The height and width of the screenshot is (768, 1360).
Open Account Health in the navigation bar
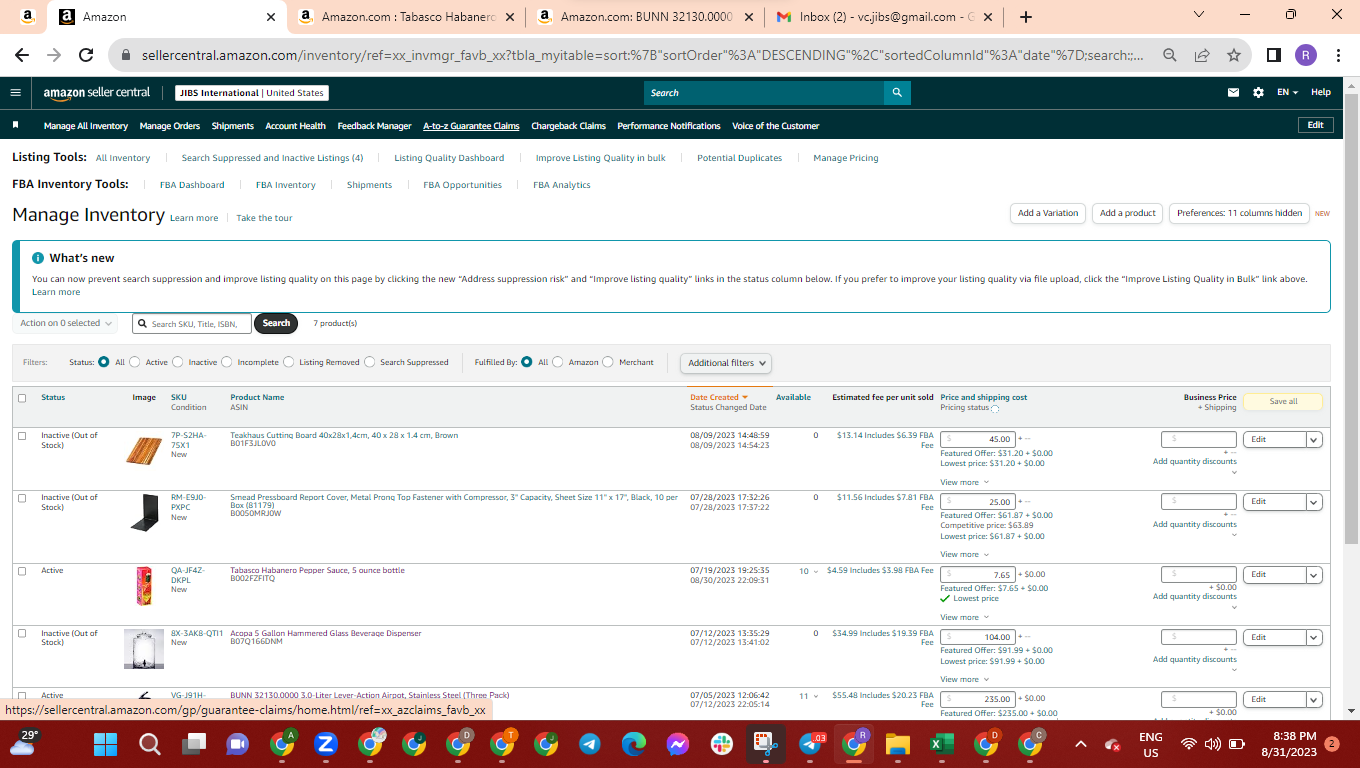click(295, 126)
